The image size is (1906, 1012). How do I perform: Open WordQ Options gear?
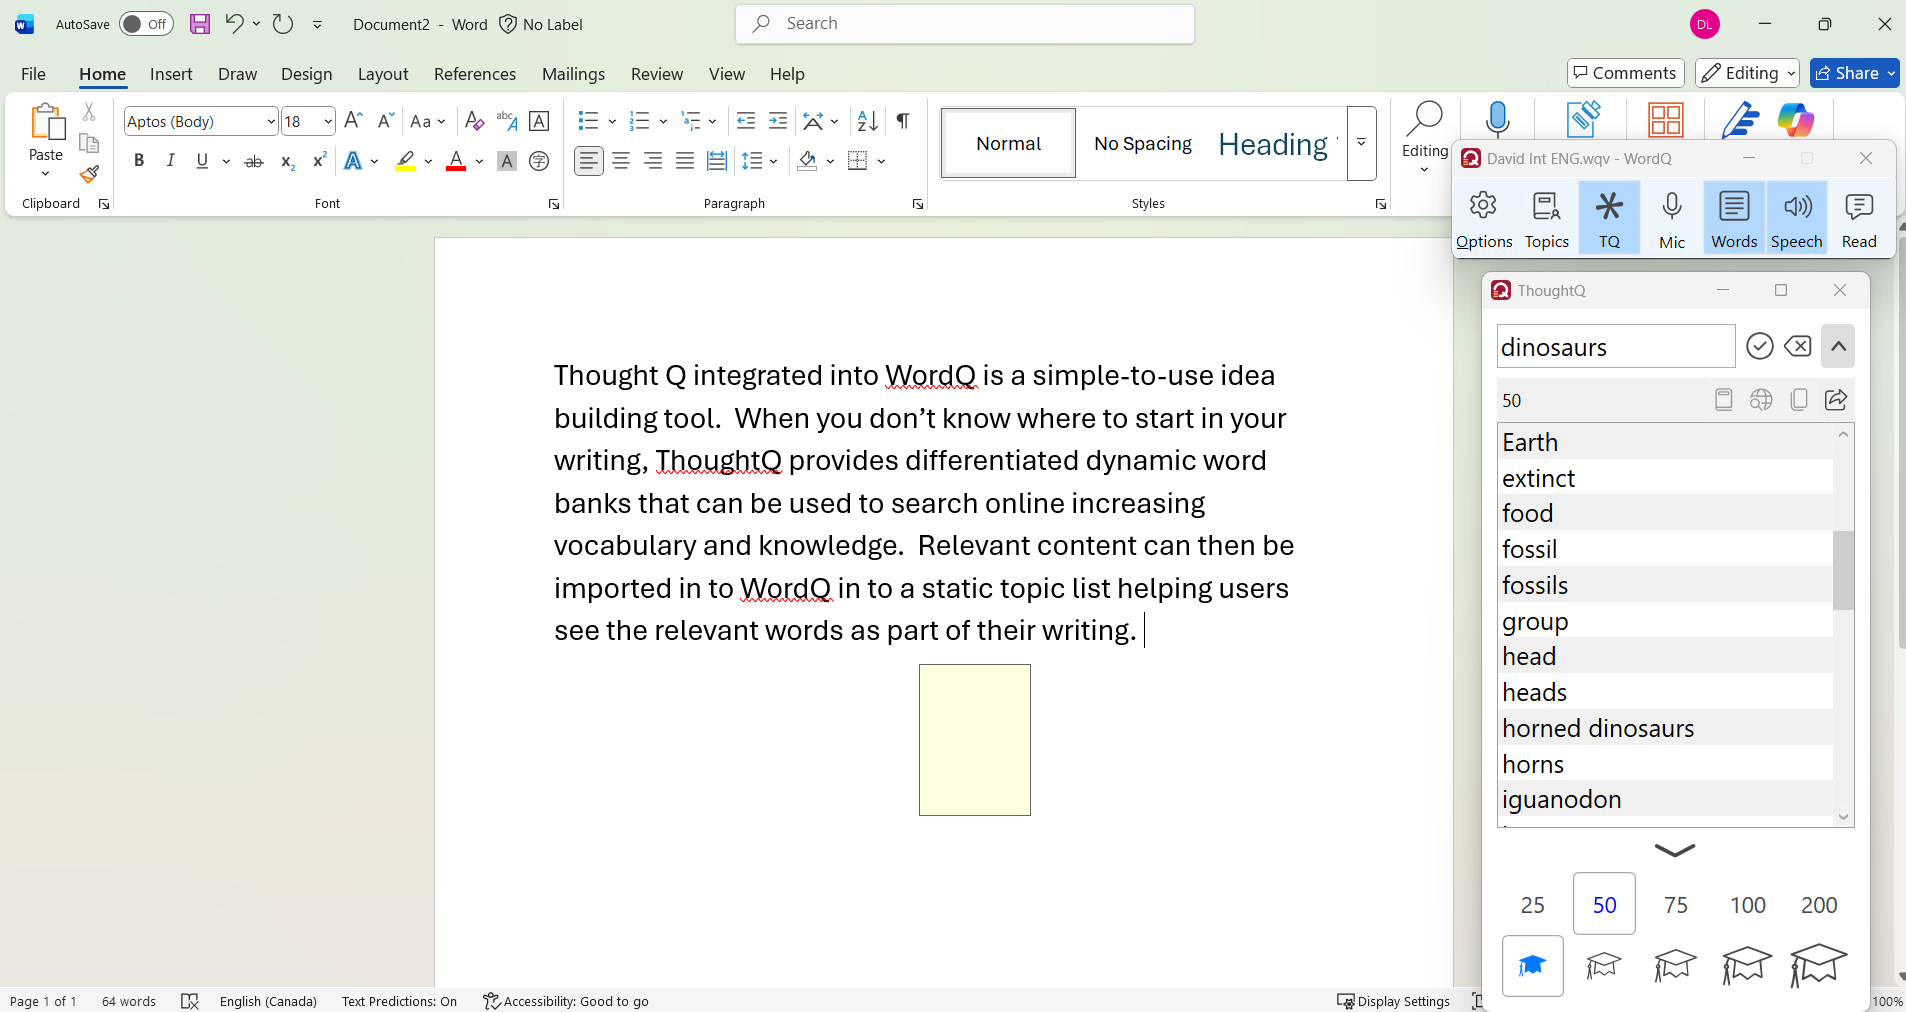tap(1484, 219)
